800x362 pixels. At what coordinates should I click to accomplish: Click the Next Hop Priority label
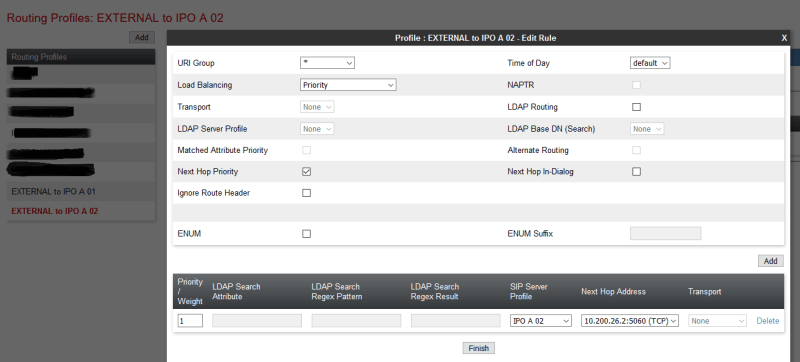(208, 172)
